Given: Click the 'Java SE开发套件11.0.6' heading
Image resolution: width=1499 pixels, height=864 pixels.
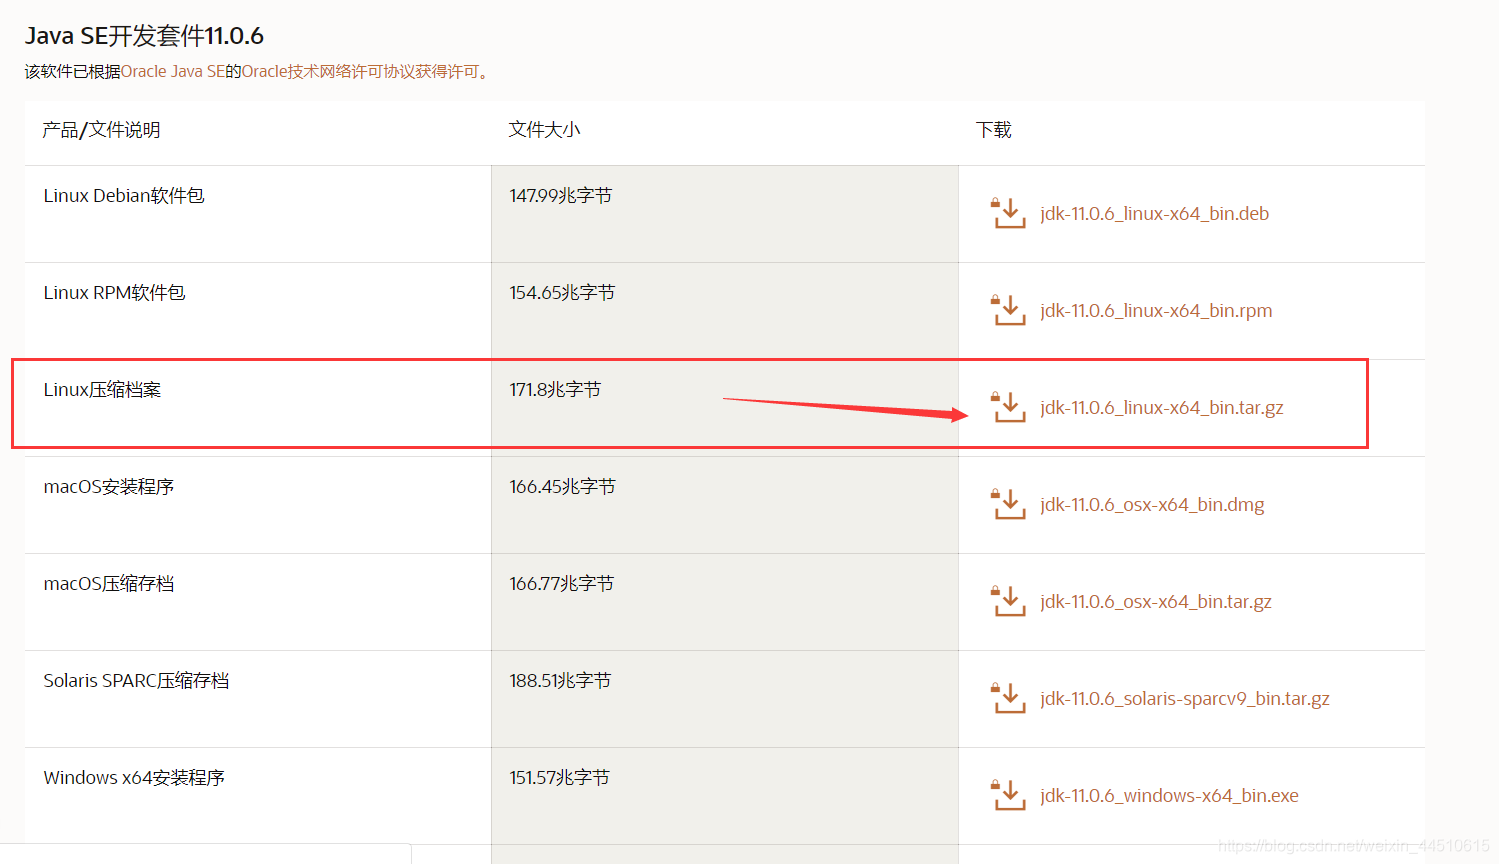Looking at the screenshot, I should click(144, 36).
